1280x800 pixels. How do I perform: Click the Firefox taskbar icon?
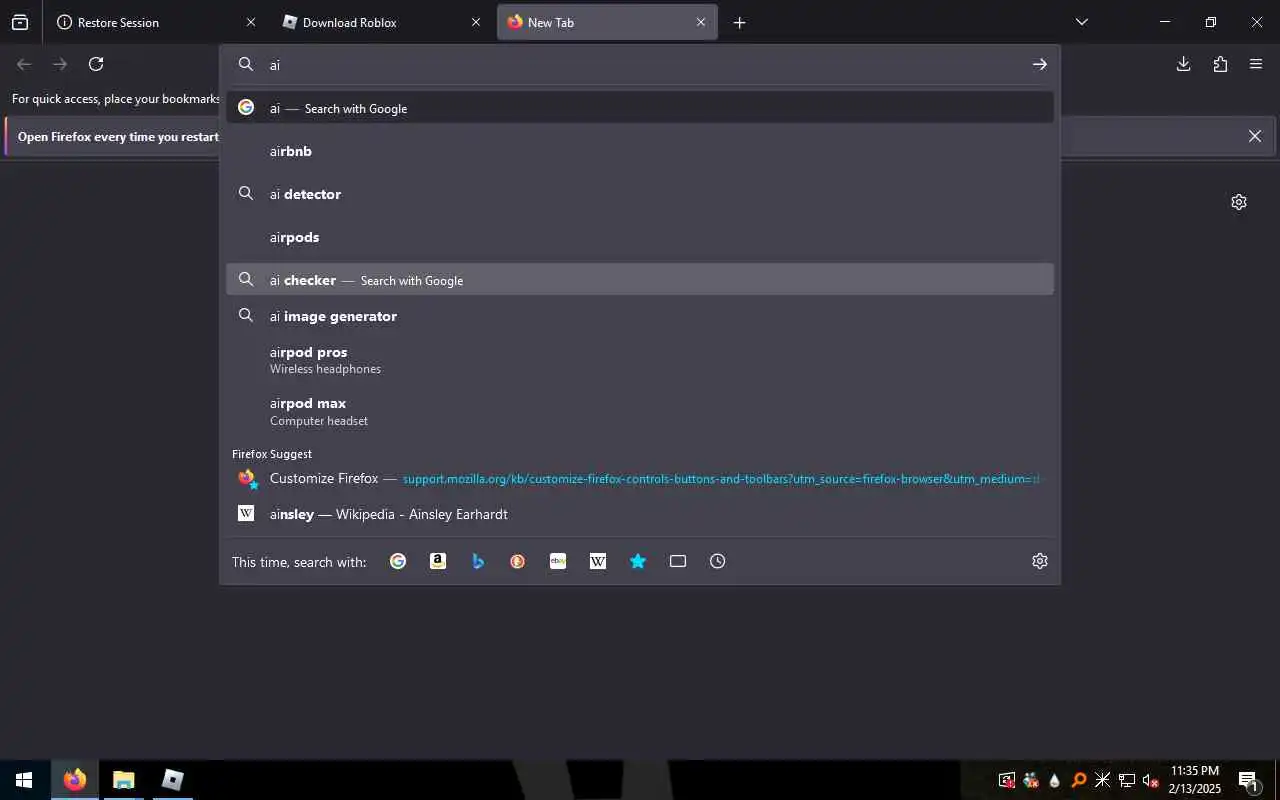(x=75, y=780)
